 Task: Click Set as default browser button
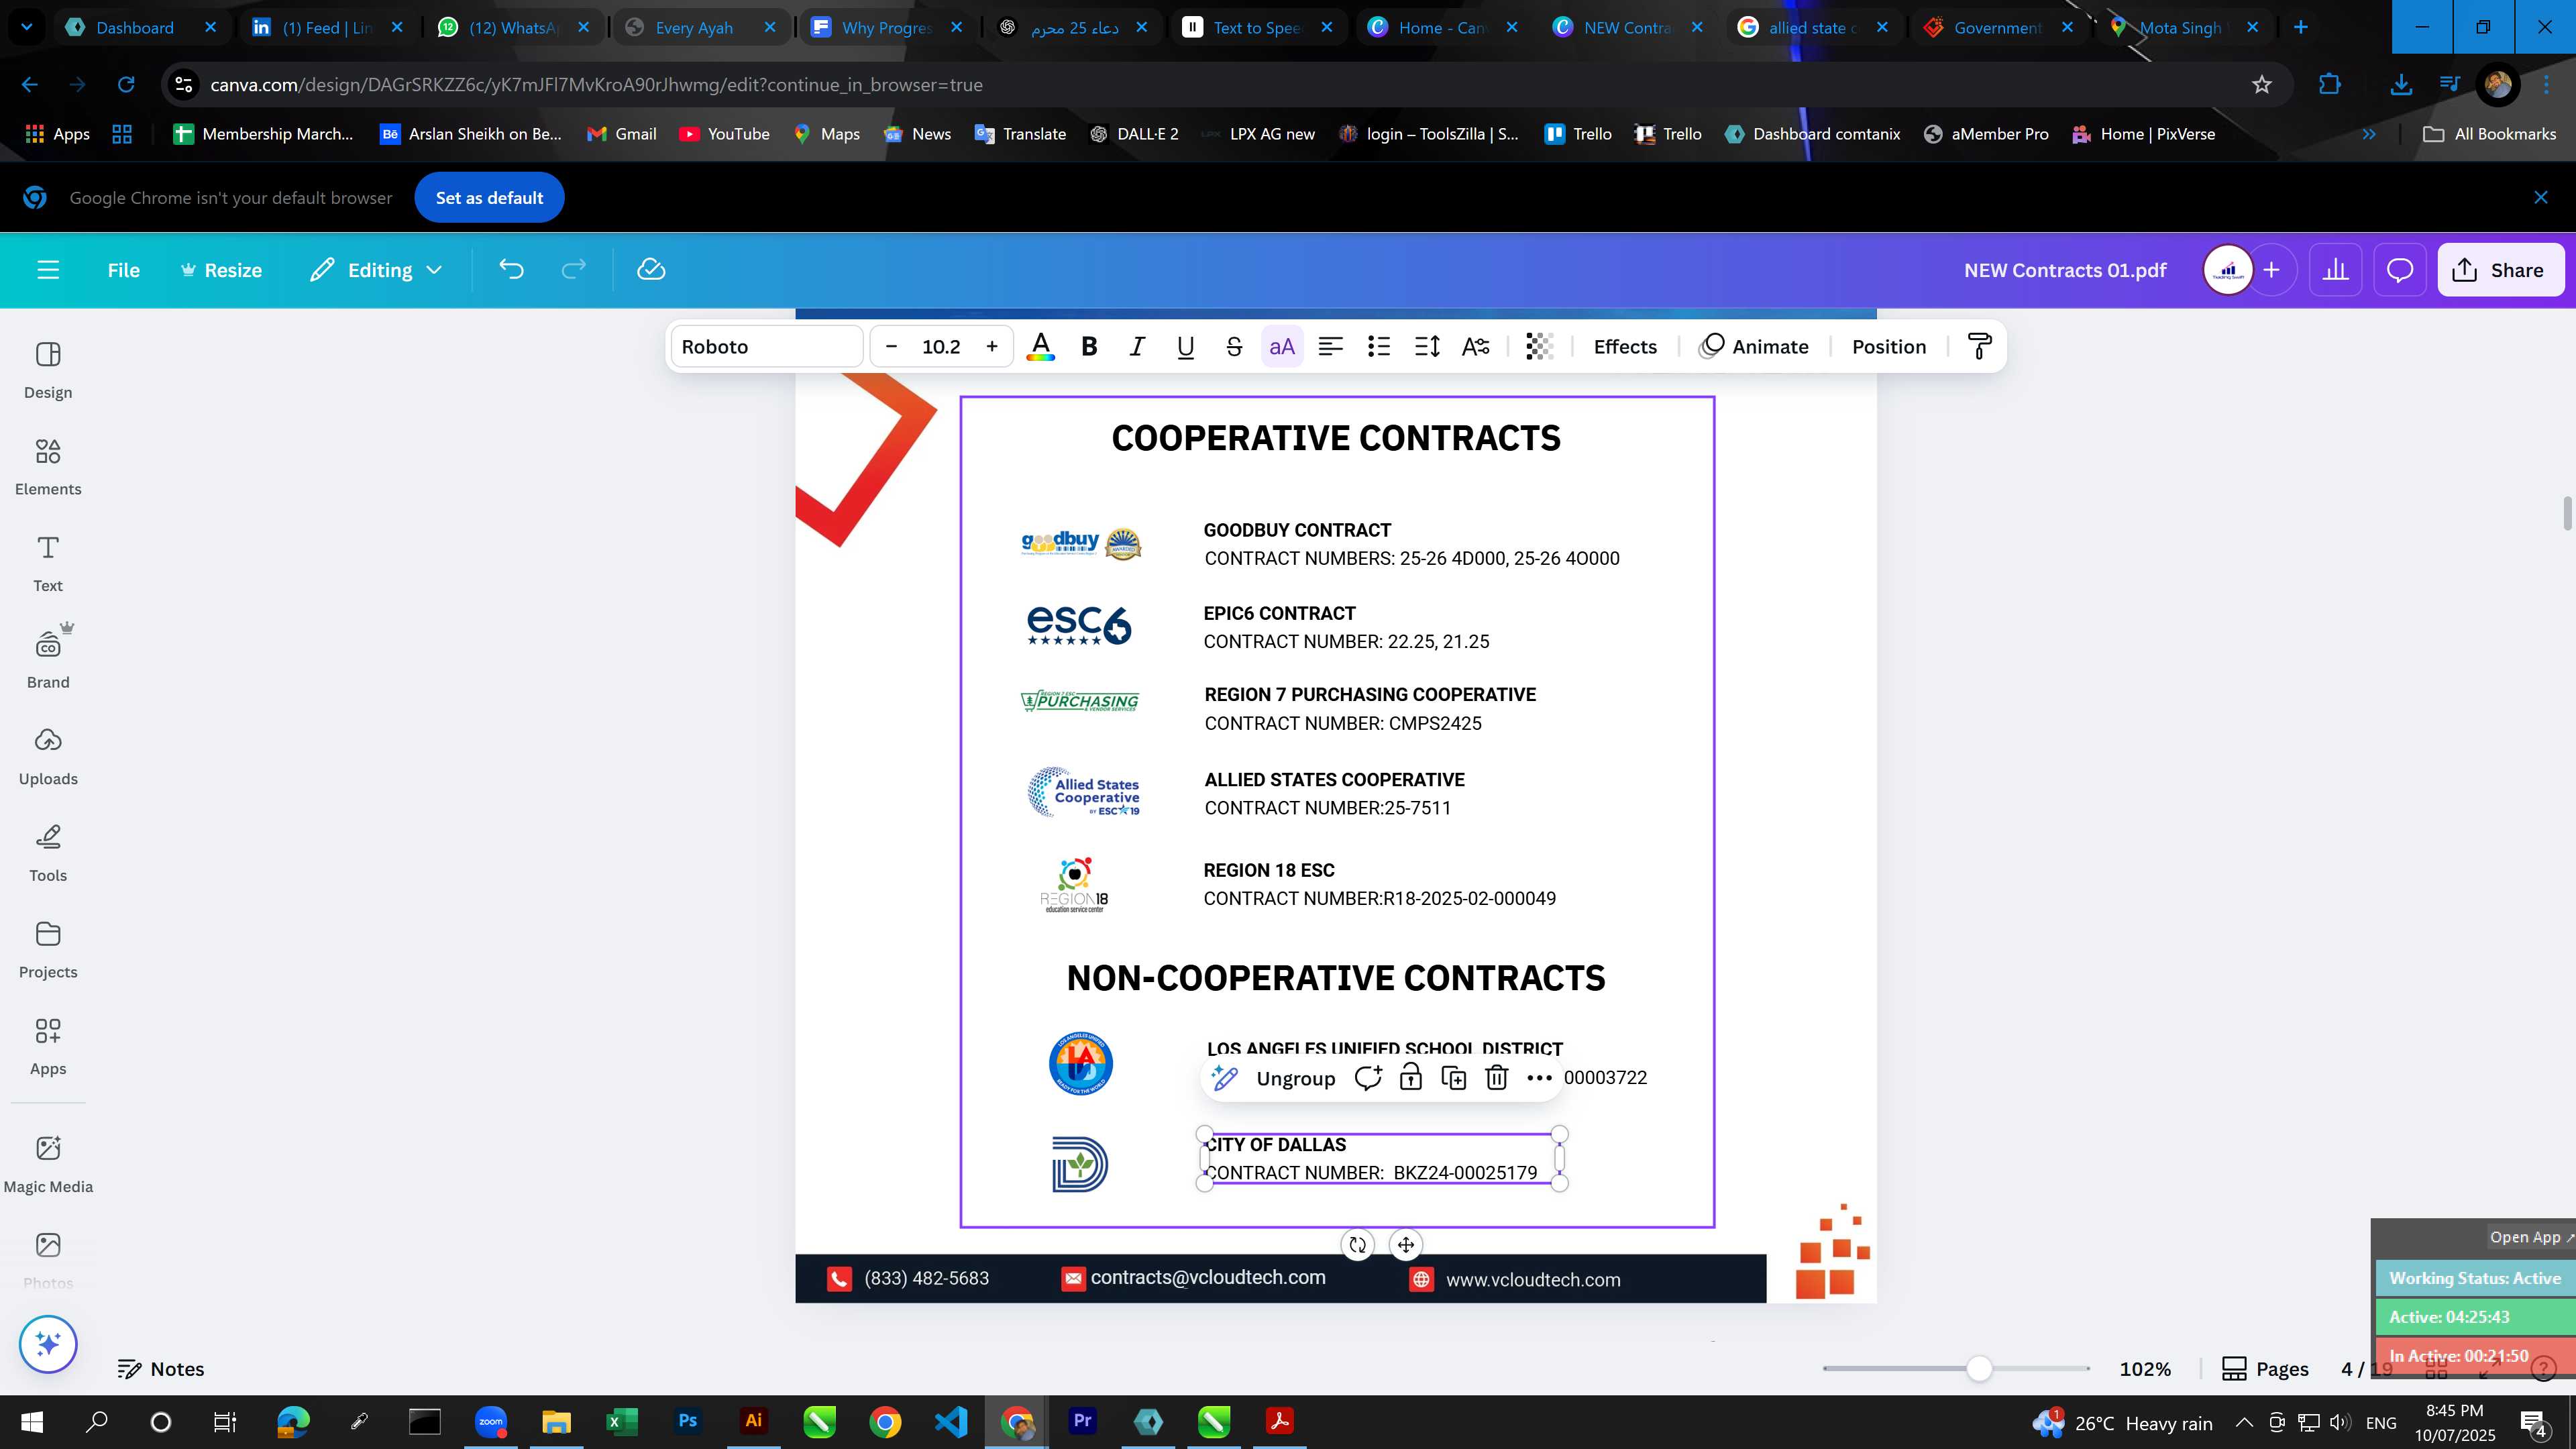click(489, 198)
